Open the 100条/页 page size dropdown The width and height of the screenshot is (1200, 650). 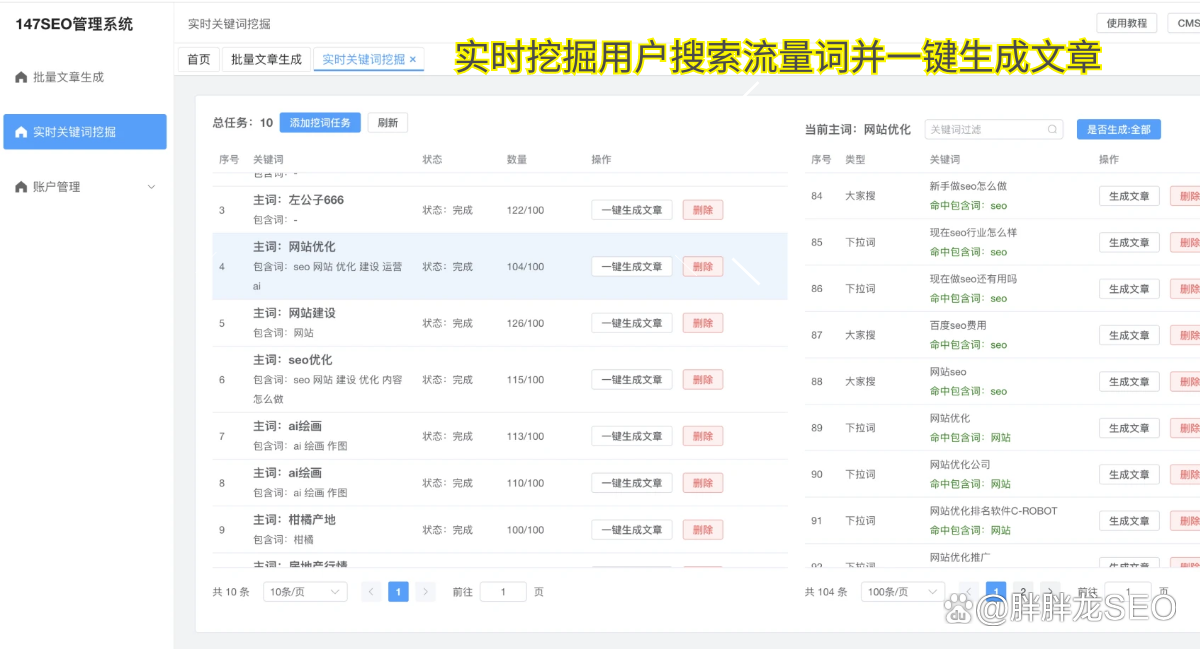(x=903, y=592)
